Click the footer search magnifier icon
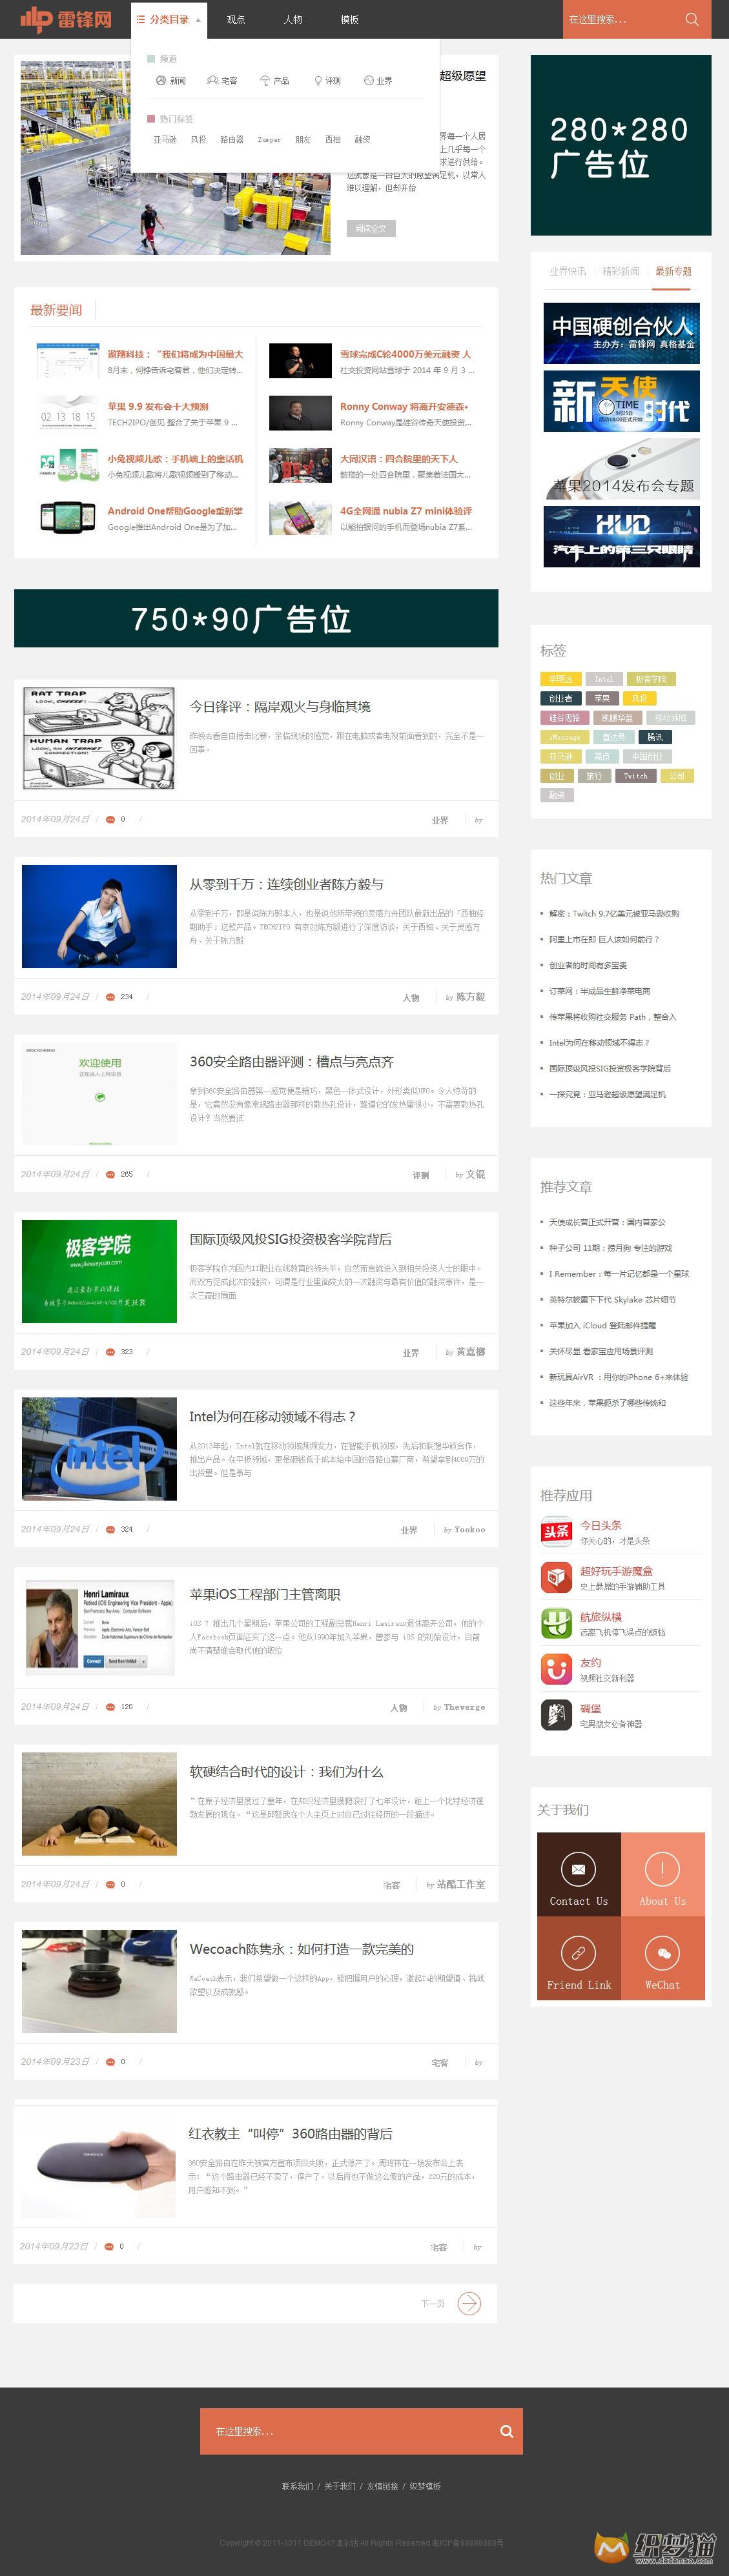This screenshot has width=729, height=2576. [x=506, y=2431]
